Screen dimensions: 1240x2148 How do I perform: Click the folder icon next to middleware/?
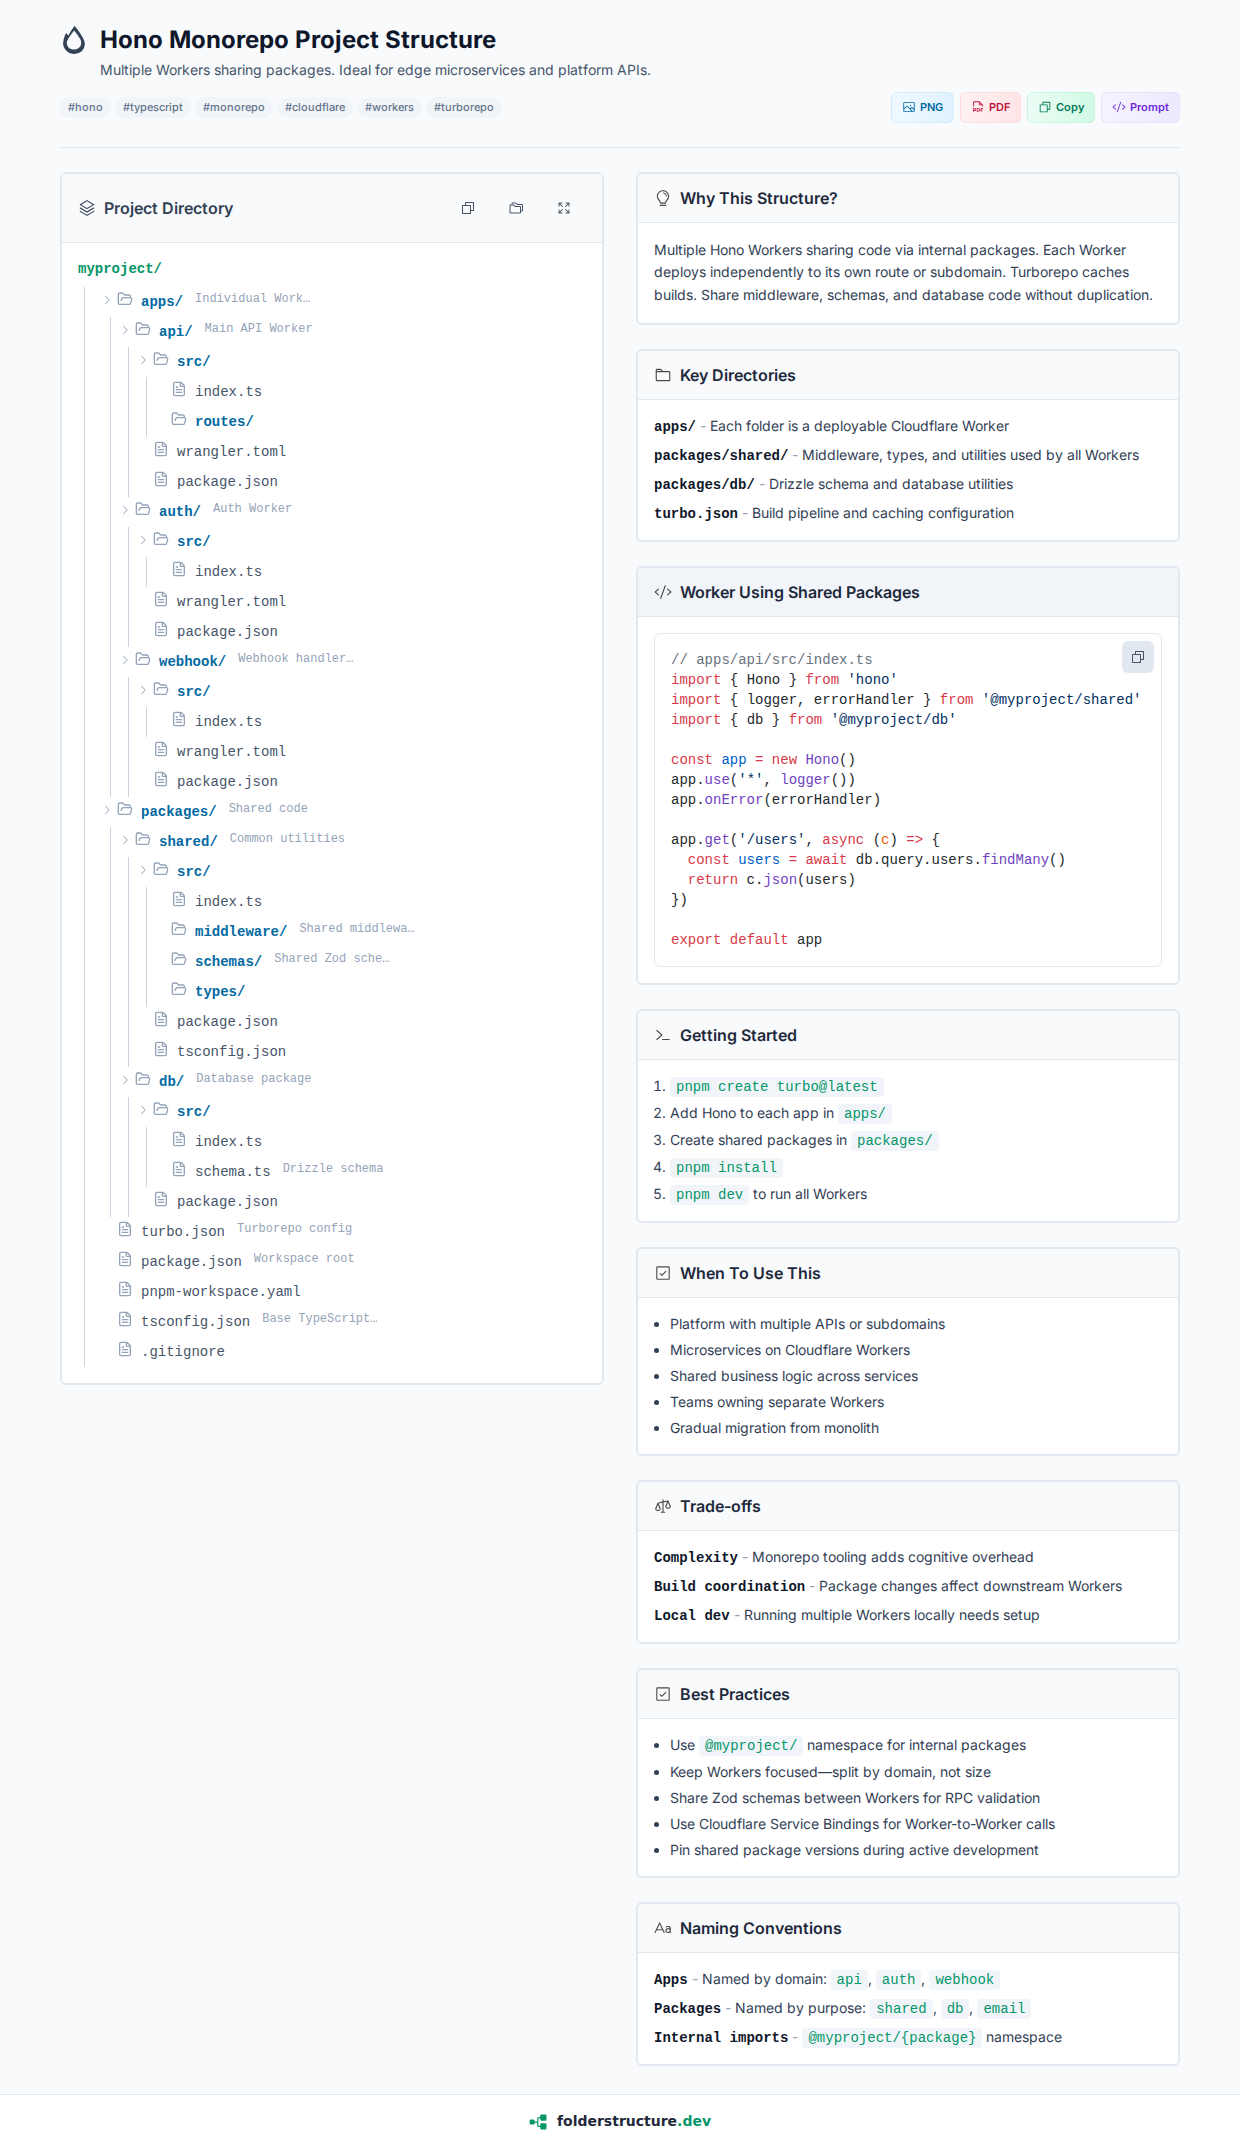point(179,929)
